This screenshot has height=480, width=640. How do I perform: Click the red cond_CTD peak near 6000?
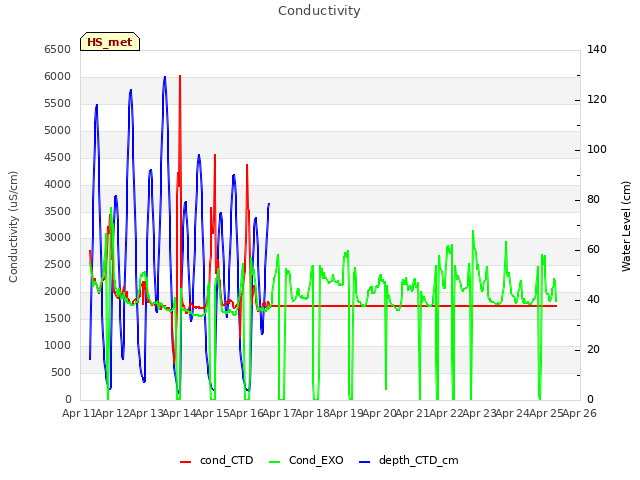pos(180,76)
